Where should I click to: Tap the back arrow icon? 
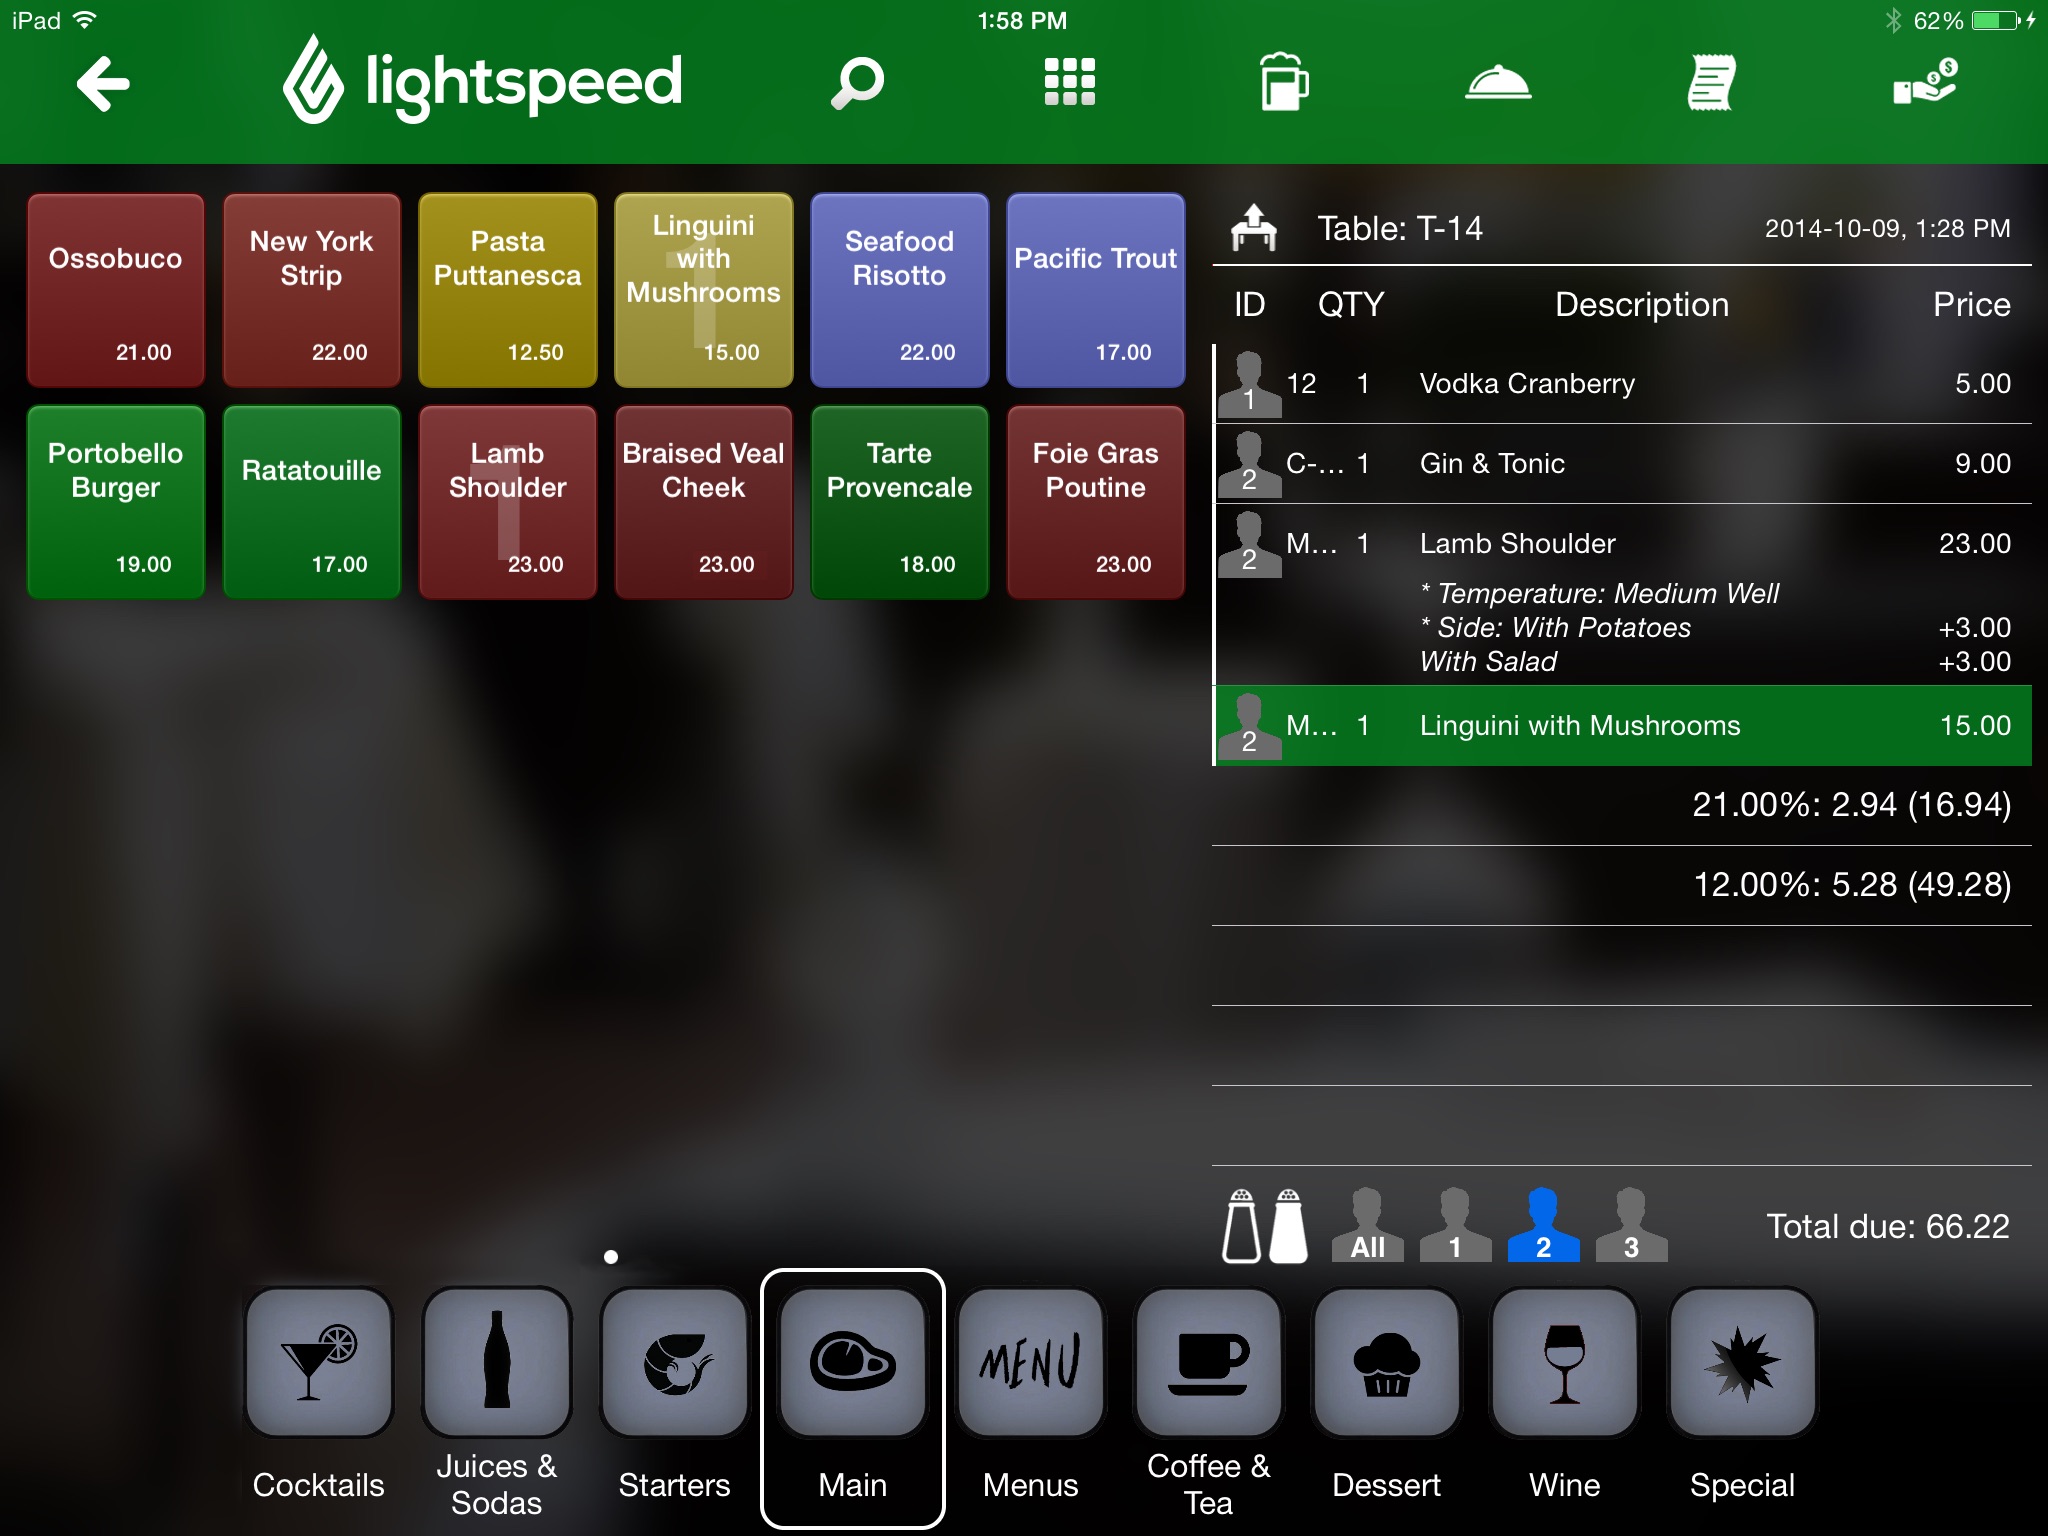coord(103,83)
